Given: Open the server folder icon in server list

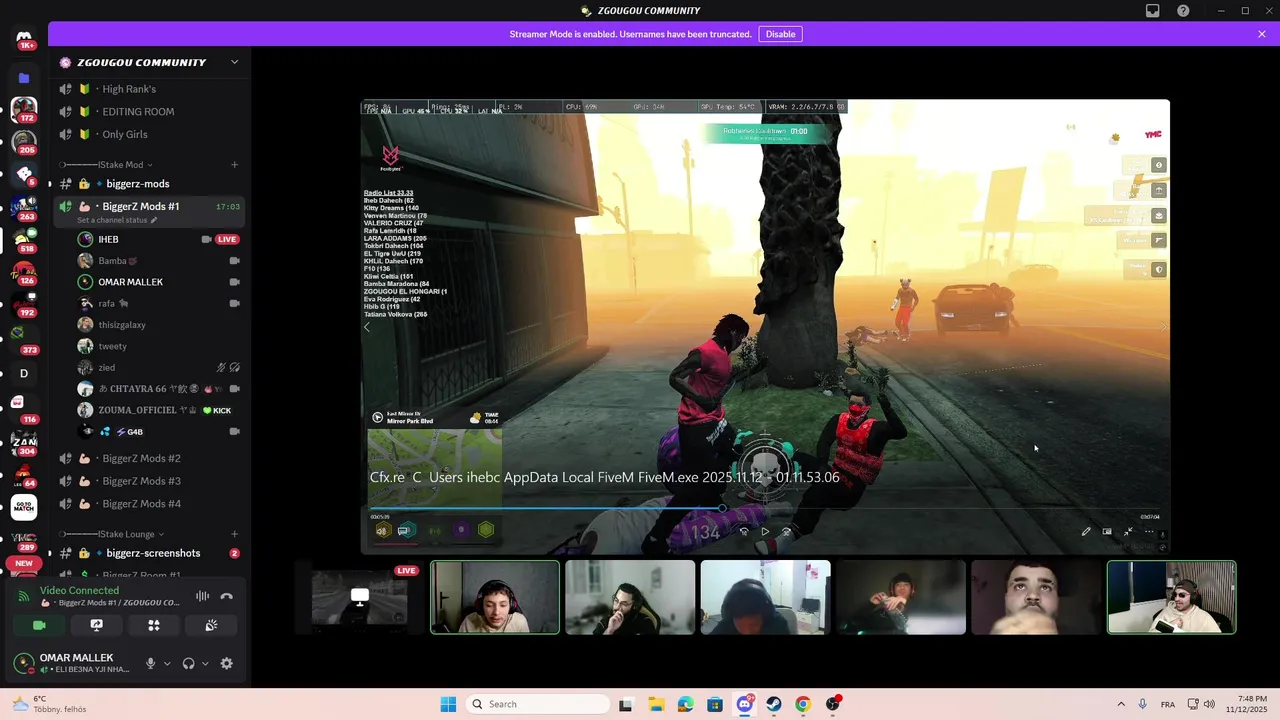Looking at the screenshot, I should (24, 77).
